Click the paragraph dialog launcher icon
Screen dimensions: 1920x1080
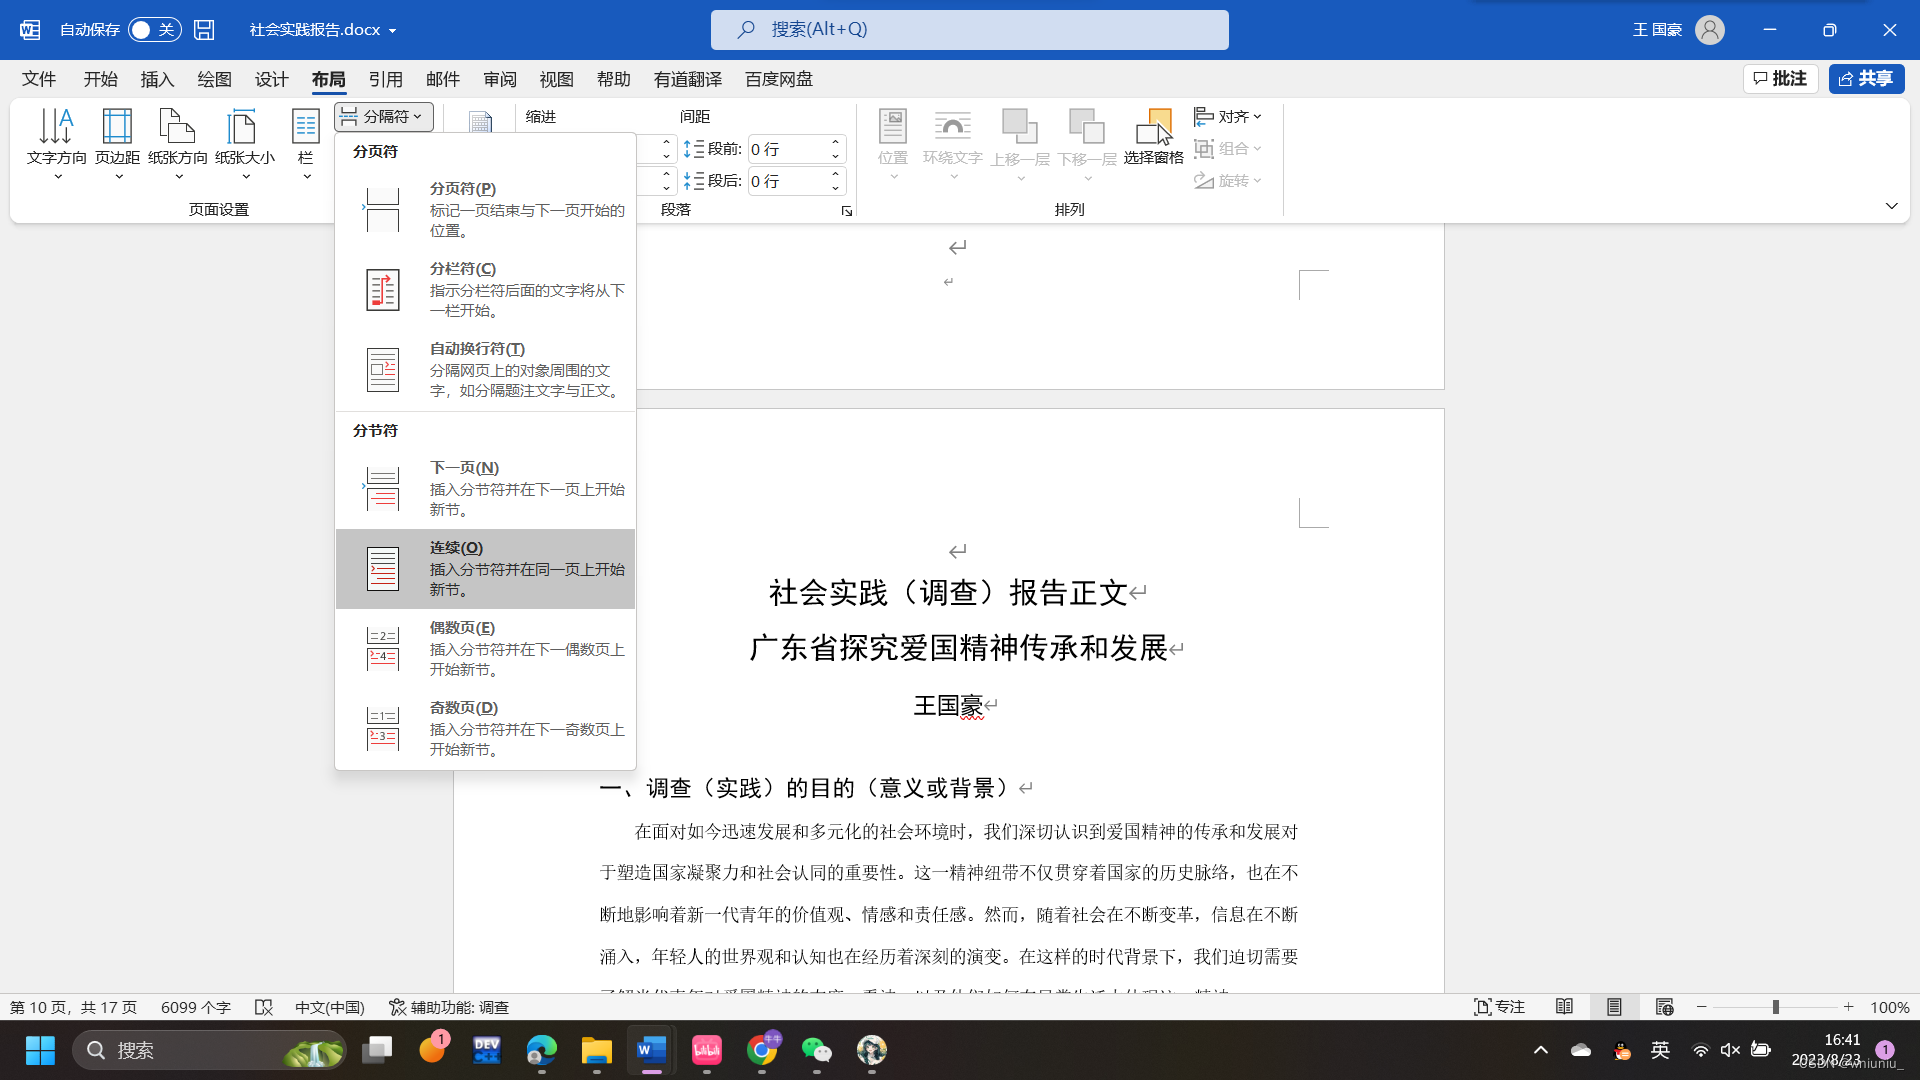pos(847,211)
